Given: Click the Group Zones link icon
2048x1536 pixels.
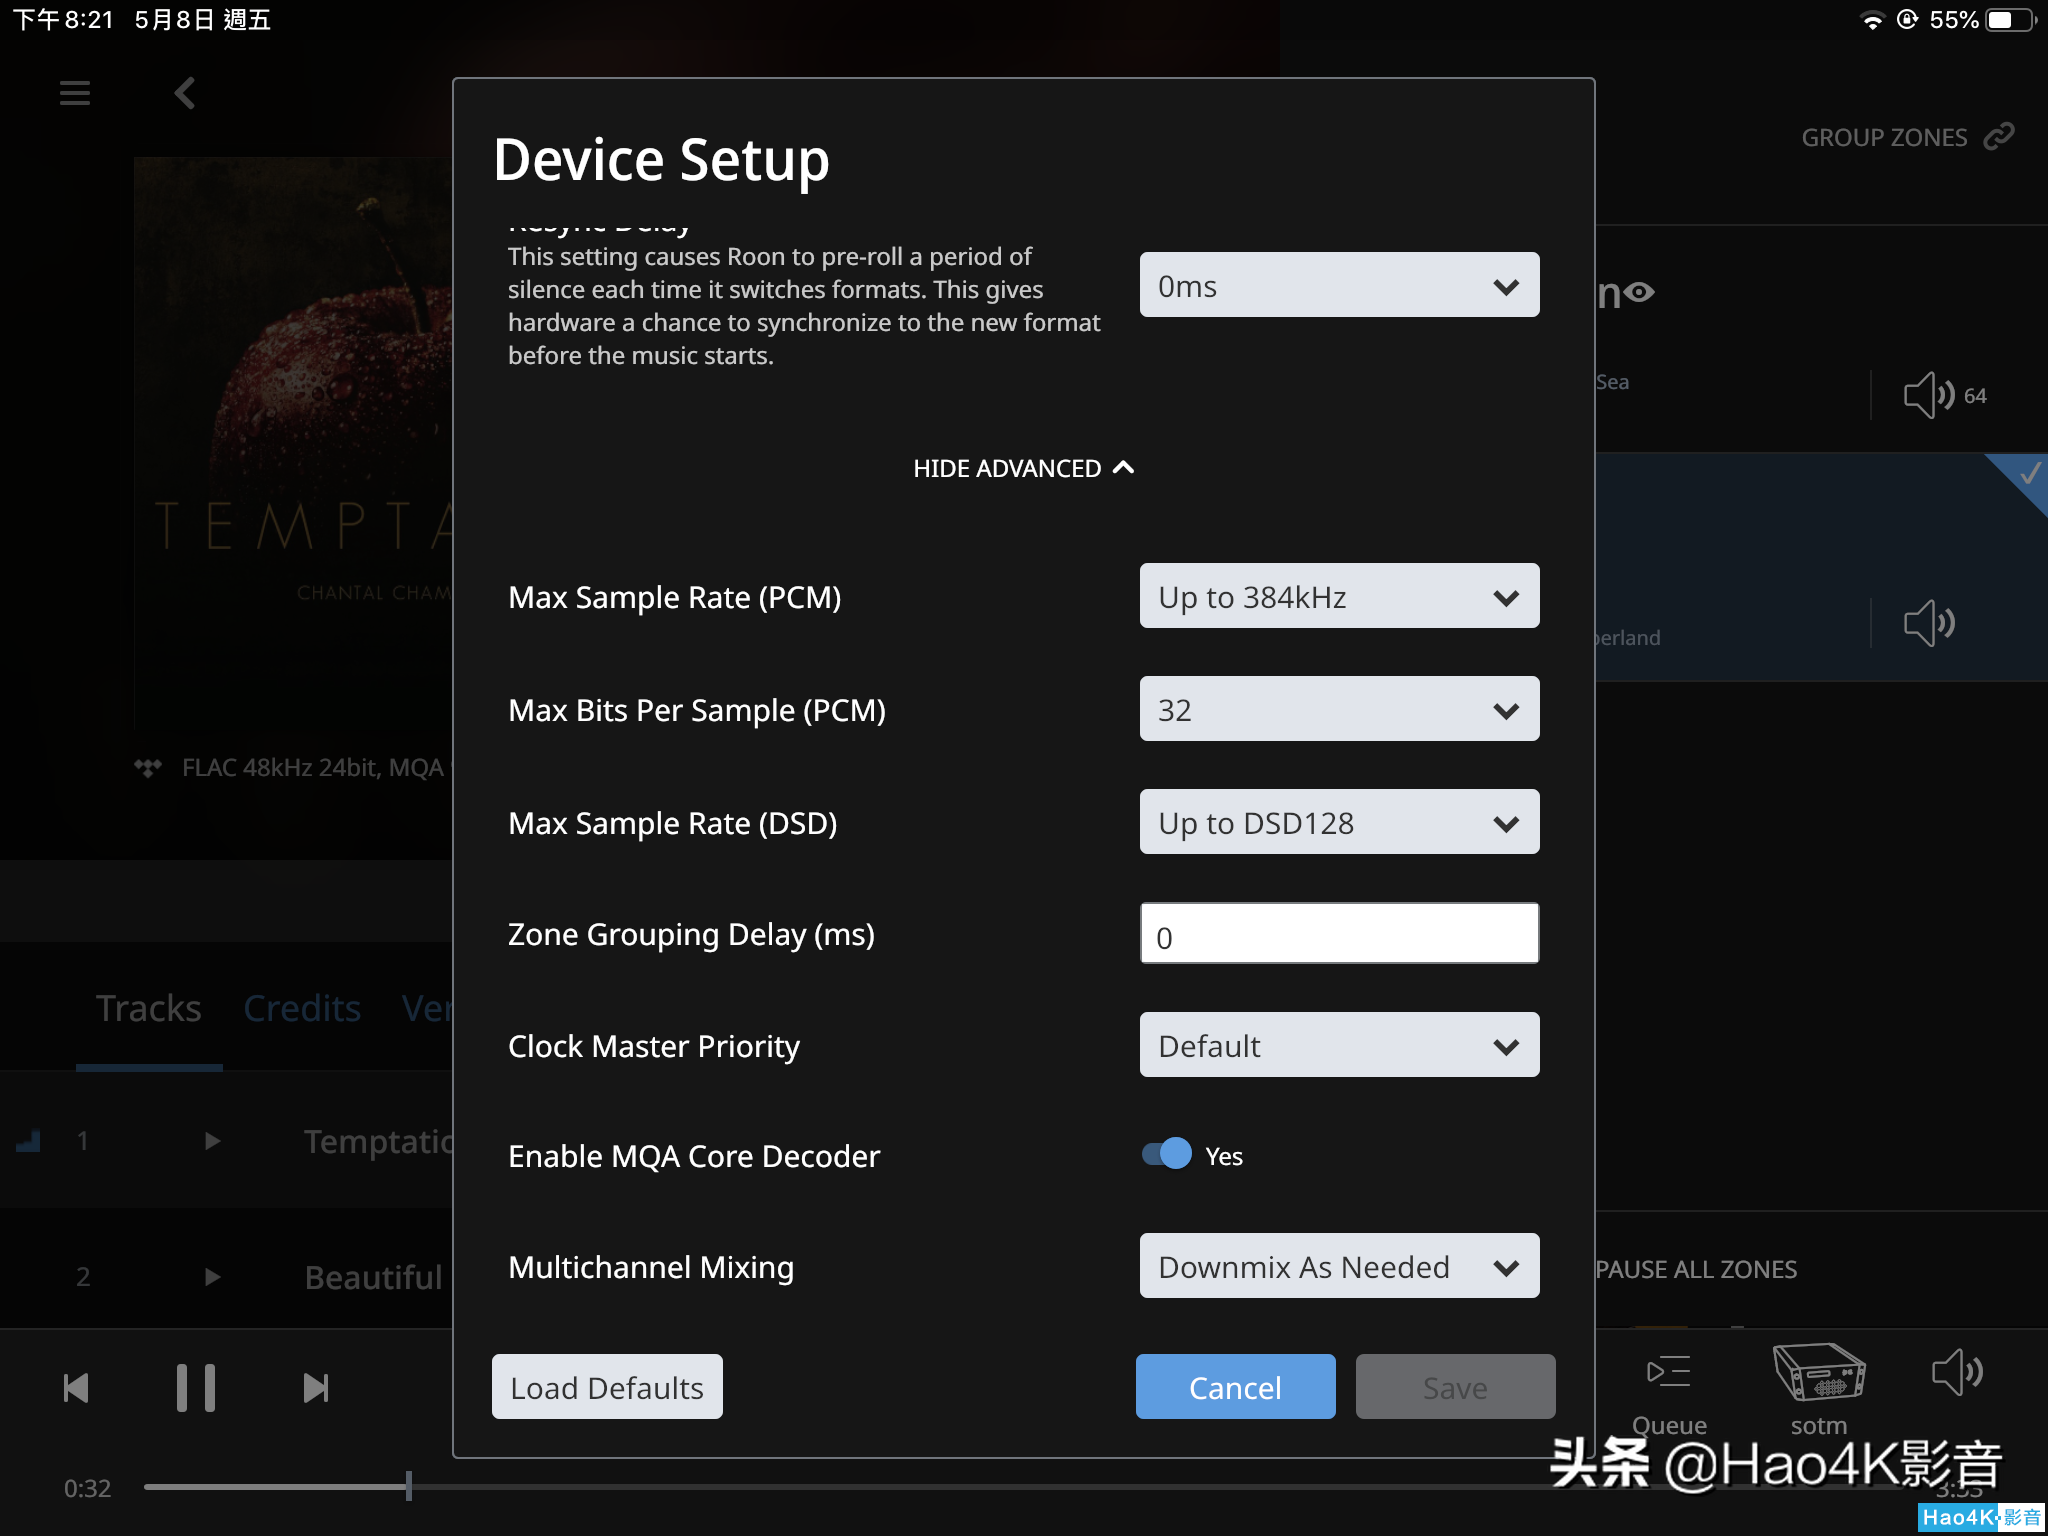Looking at the screenshot, I should pos(1998,137).
